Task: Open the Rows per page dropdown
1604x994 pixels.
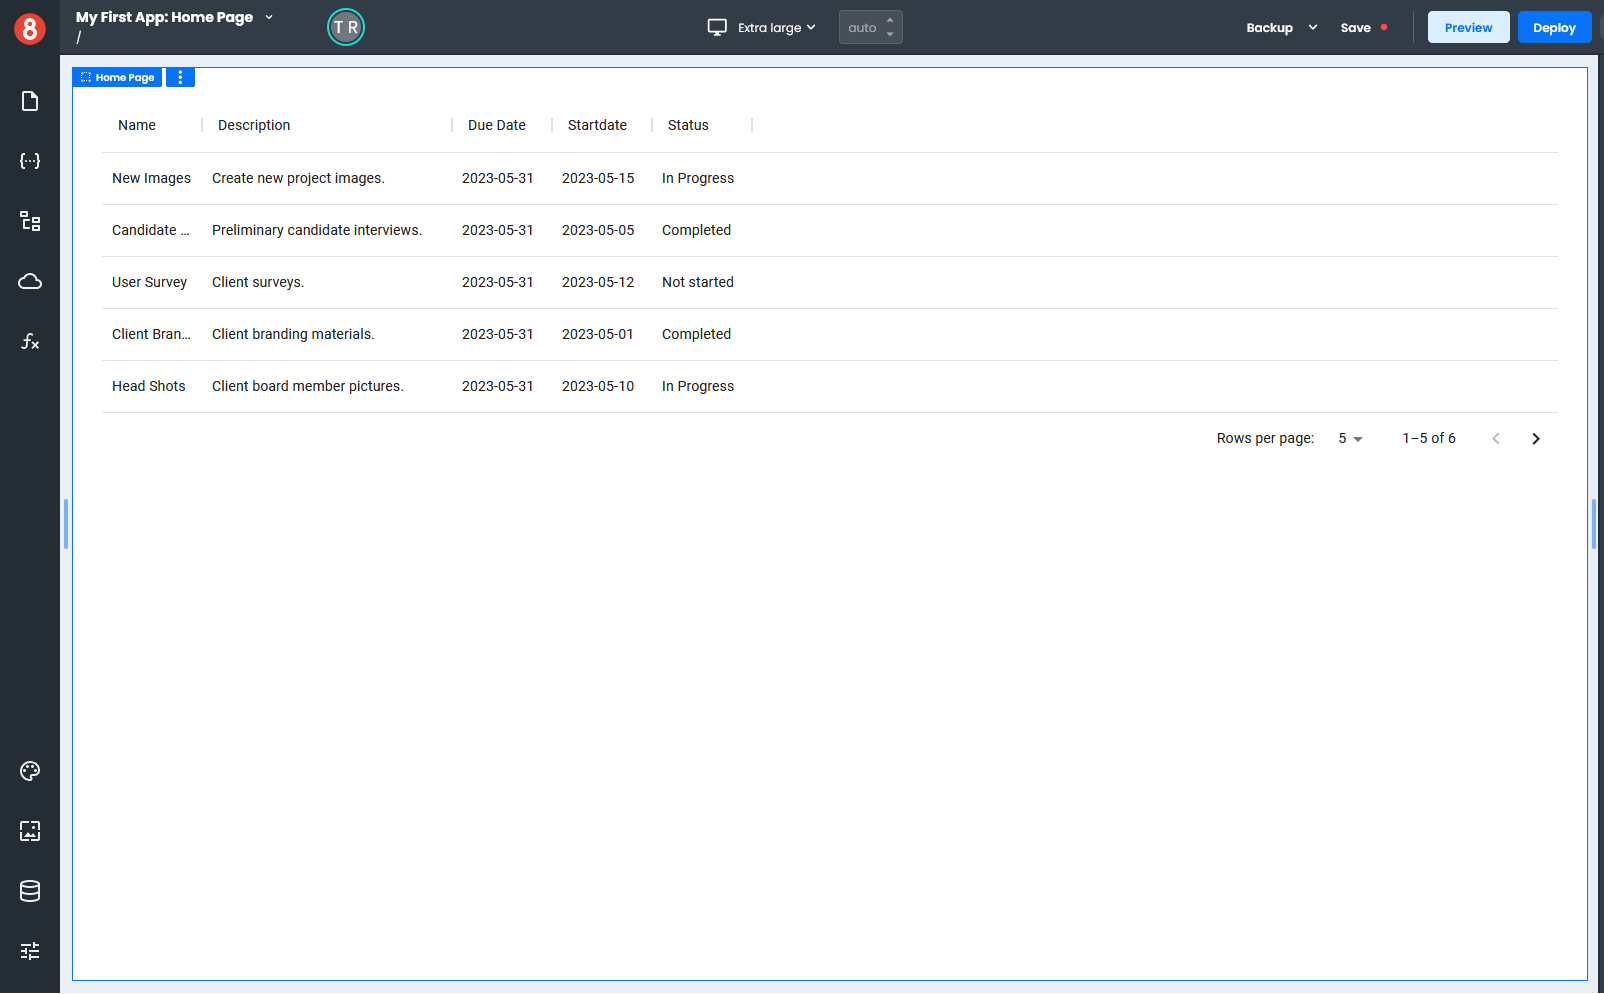Action: [1350, 439]
